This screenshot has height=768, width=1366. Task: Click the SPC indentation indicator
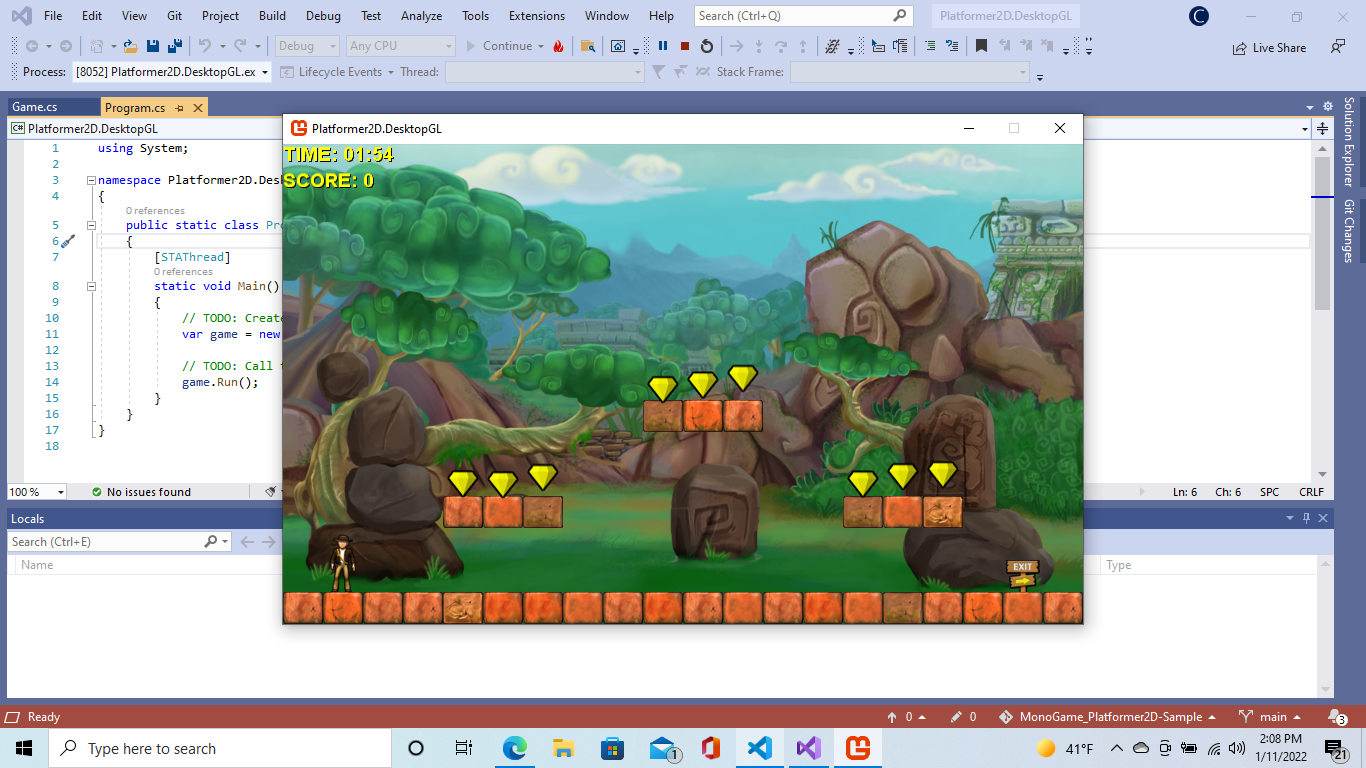pyautogui.click(x=1269, y=492)
